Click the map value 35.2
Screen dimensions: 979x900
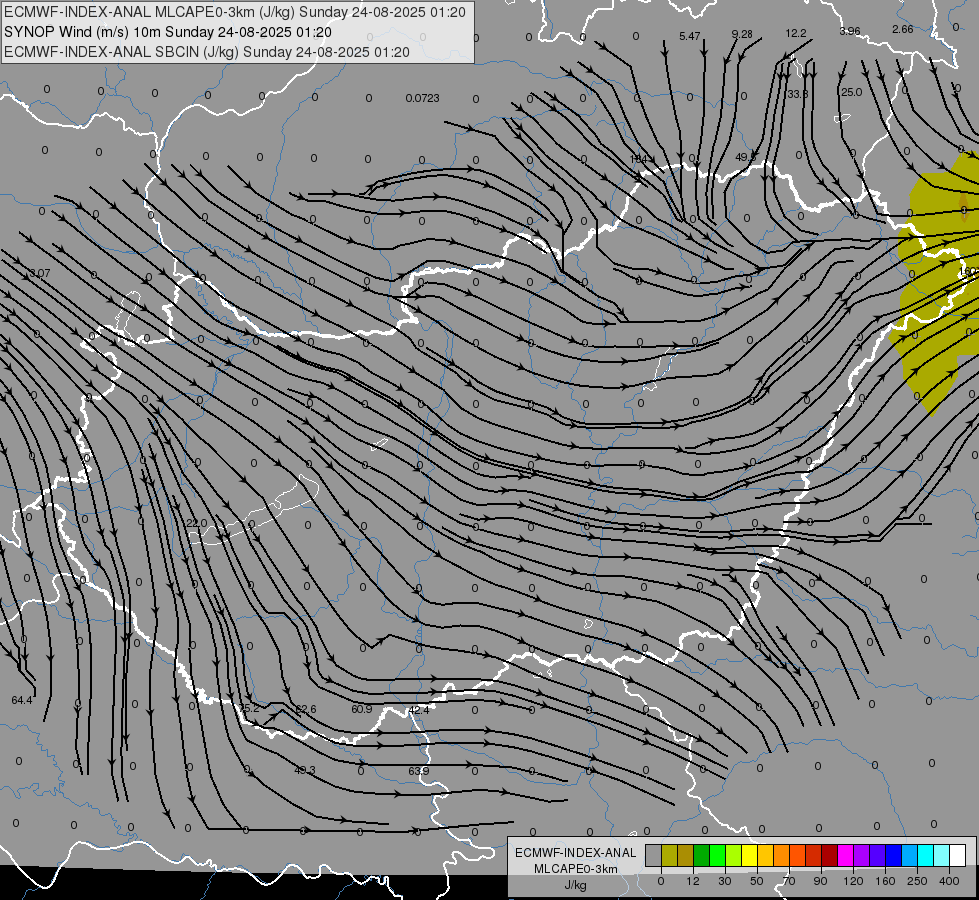point(248,708)
